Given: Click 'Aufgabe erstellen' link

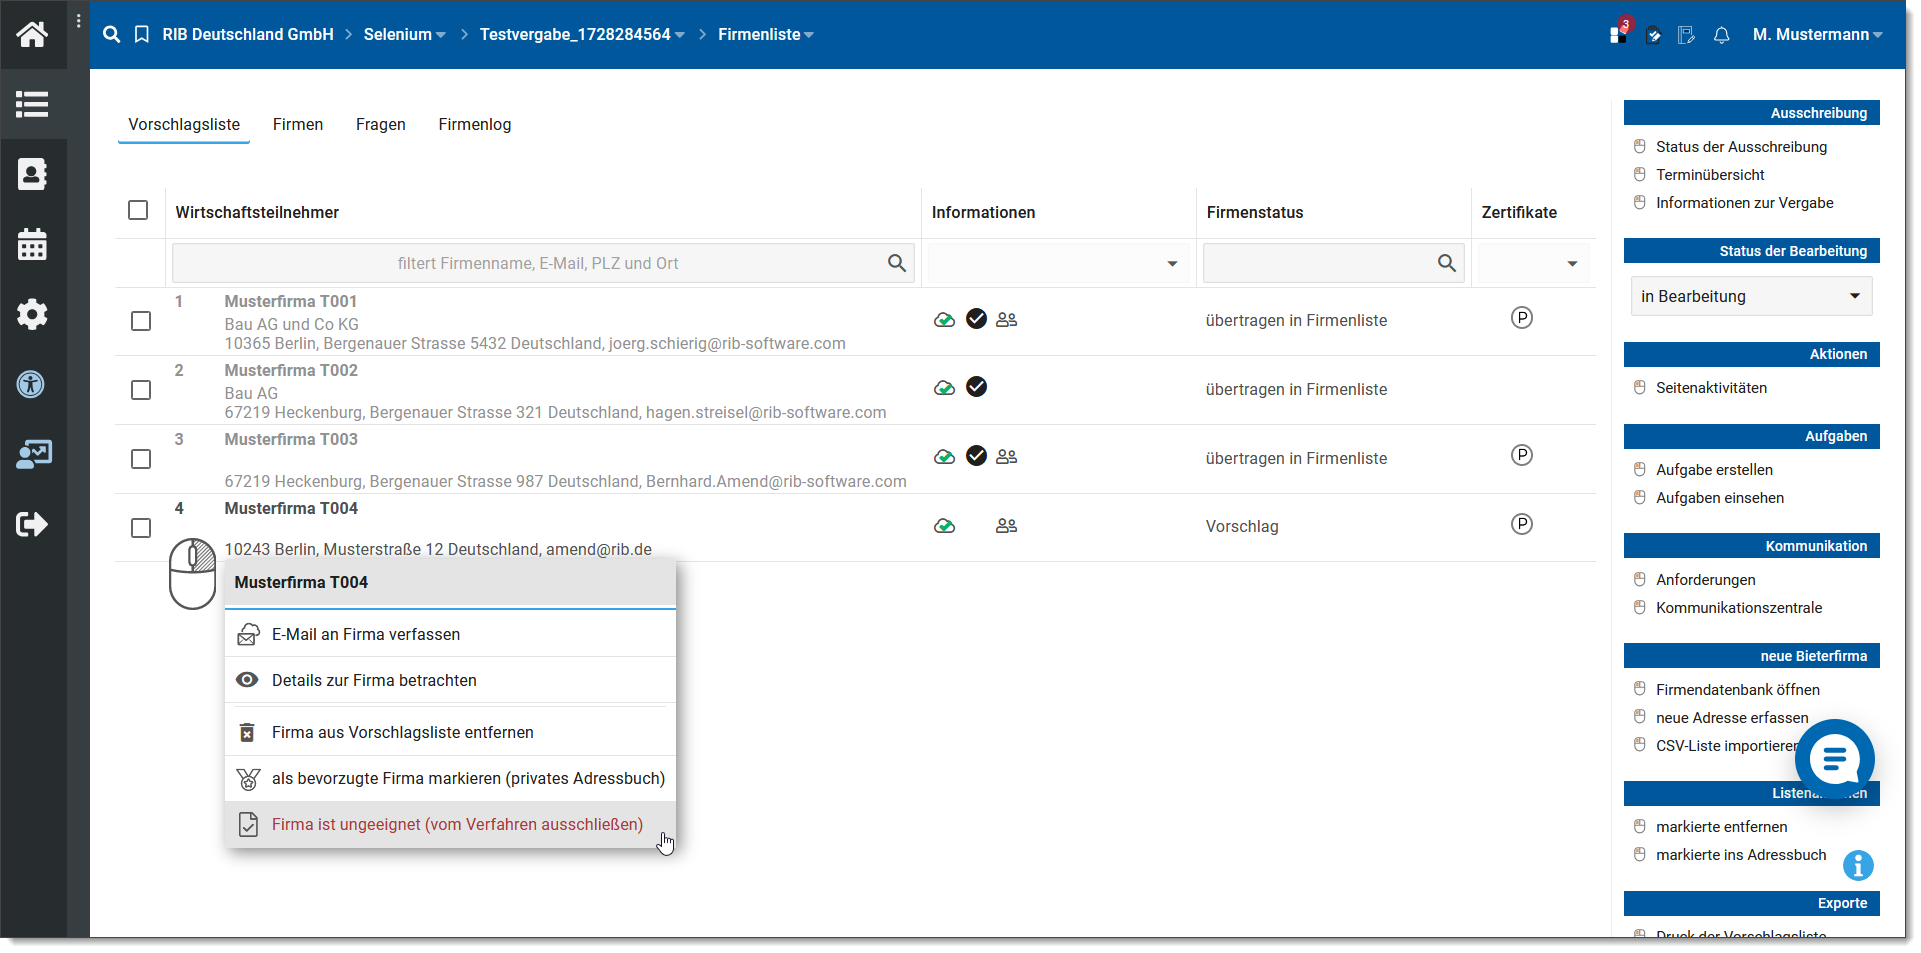Looking at the screenshot, I should [x=1714, y=470].
